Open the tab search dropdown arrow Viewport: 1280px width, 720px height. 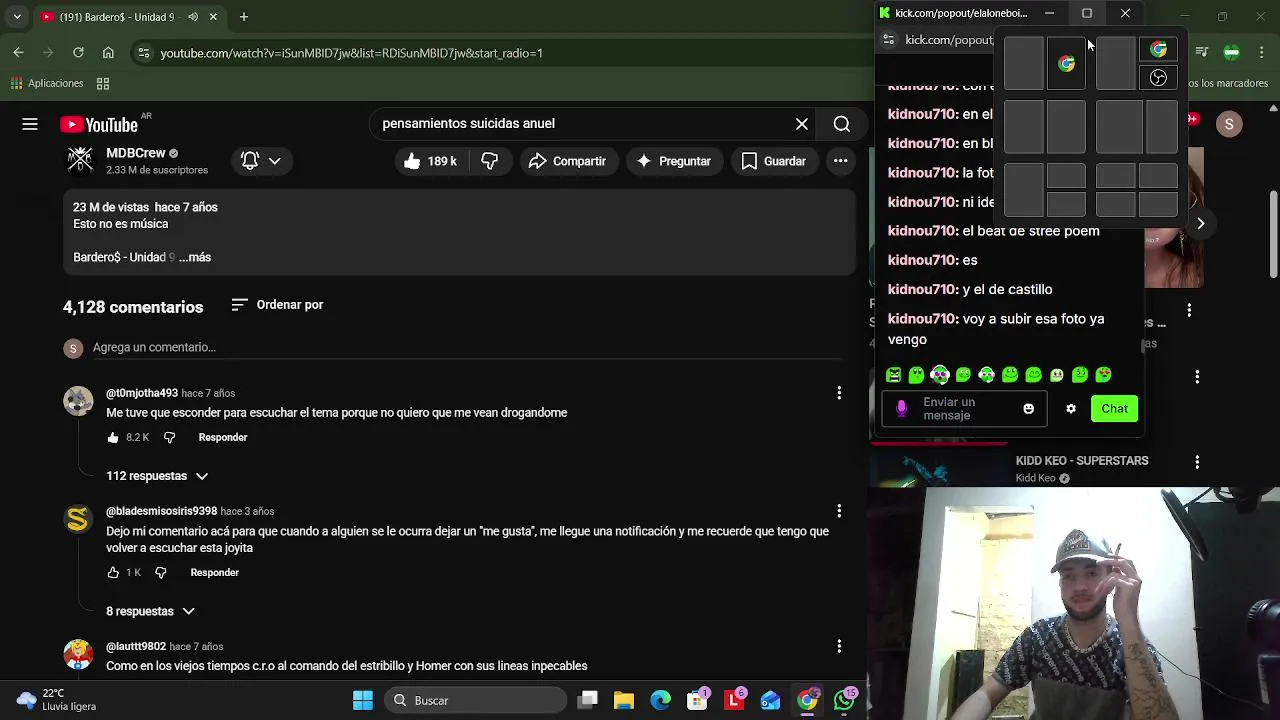16,17
